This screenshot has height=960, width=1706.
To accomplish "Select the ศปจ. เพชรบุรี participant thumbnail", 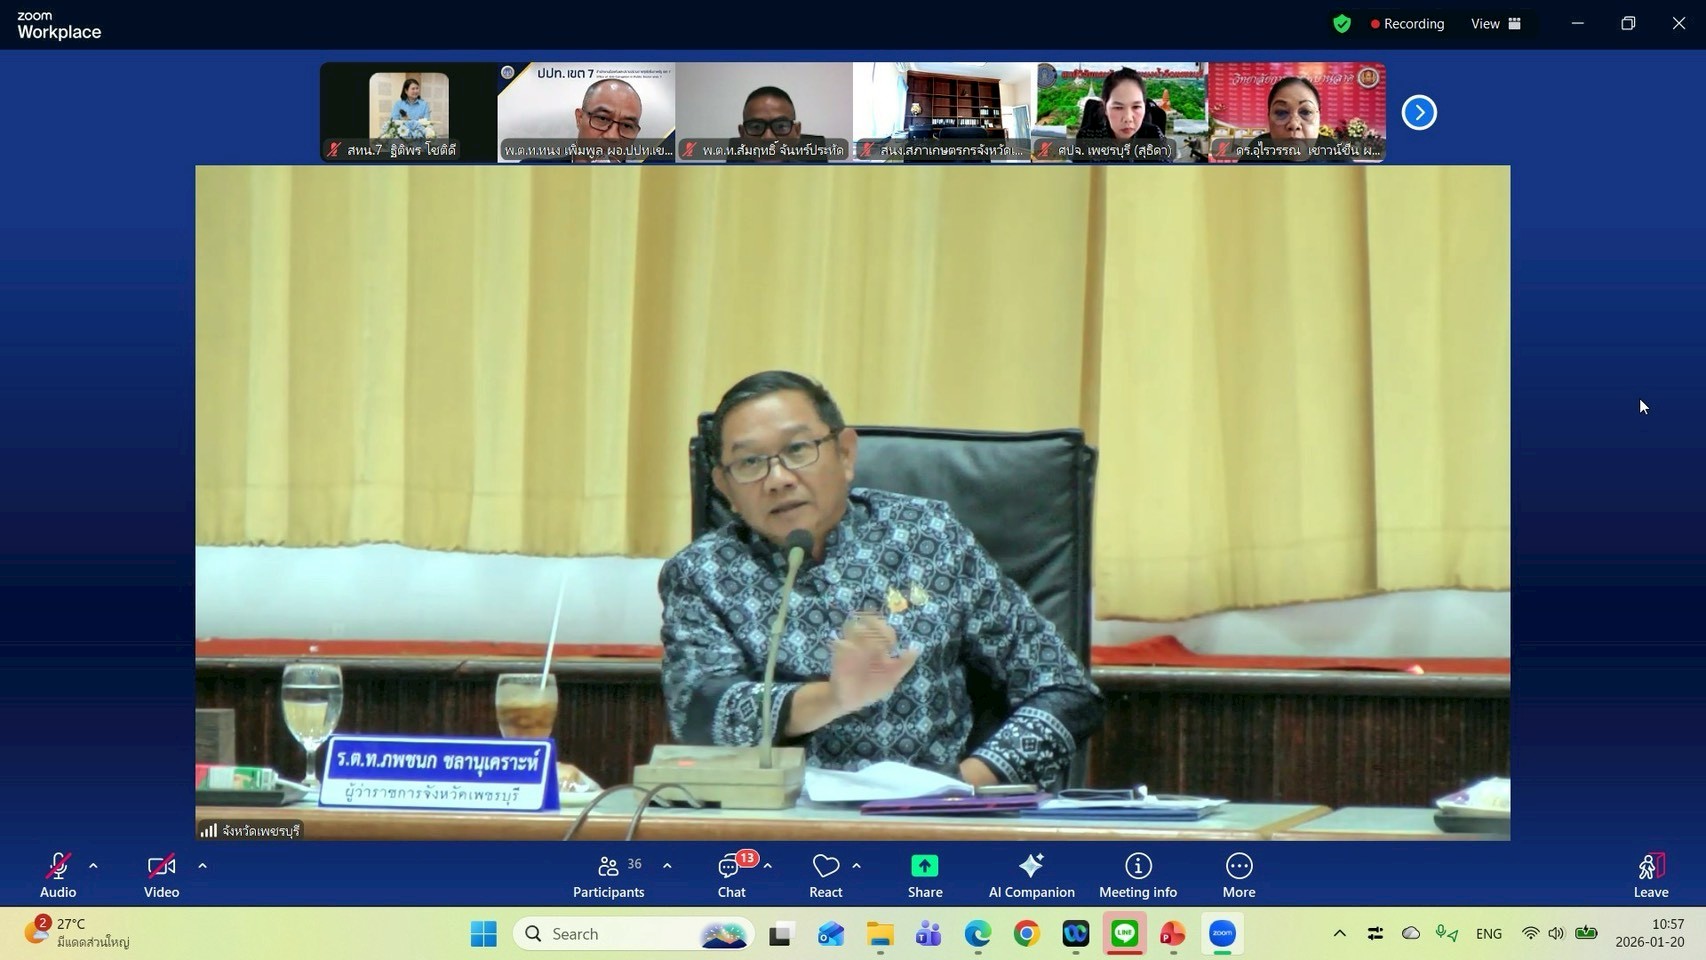I will point(1119,112).
